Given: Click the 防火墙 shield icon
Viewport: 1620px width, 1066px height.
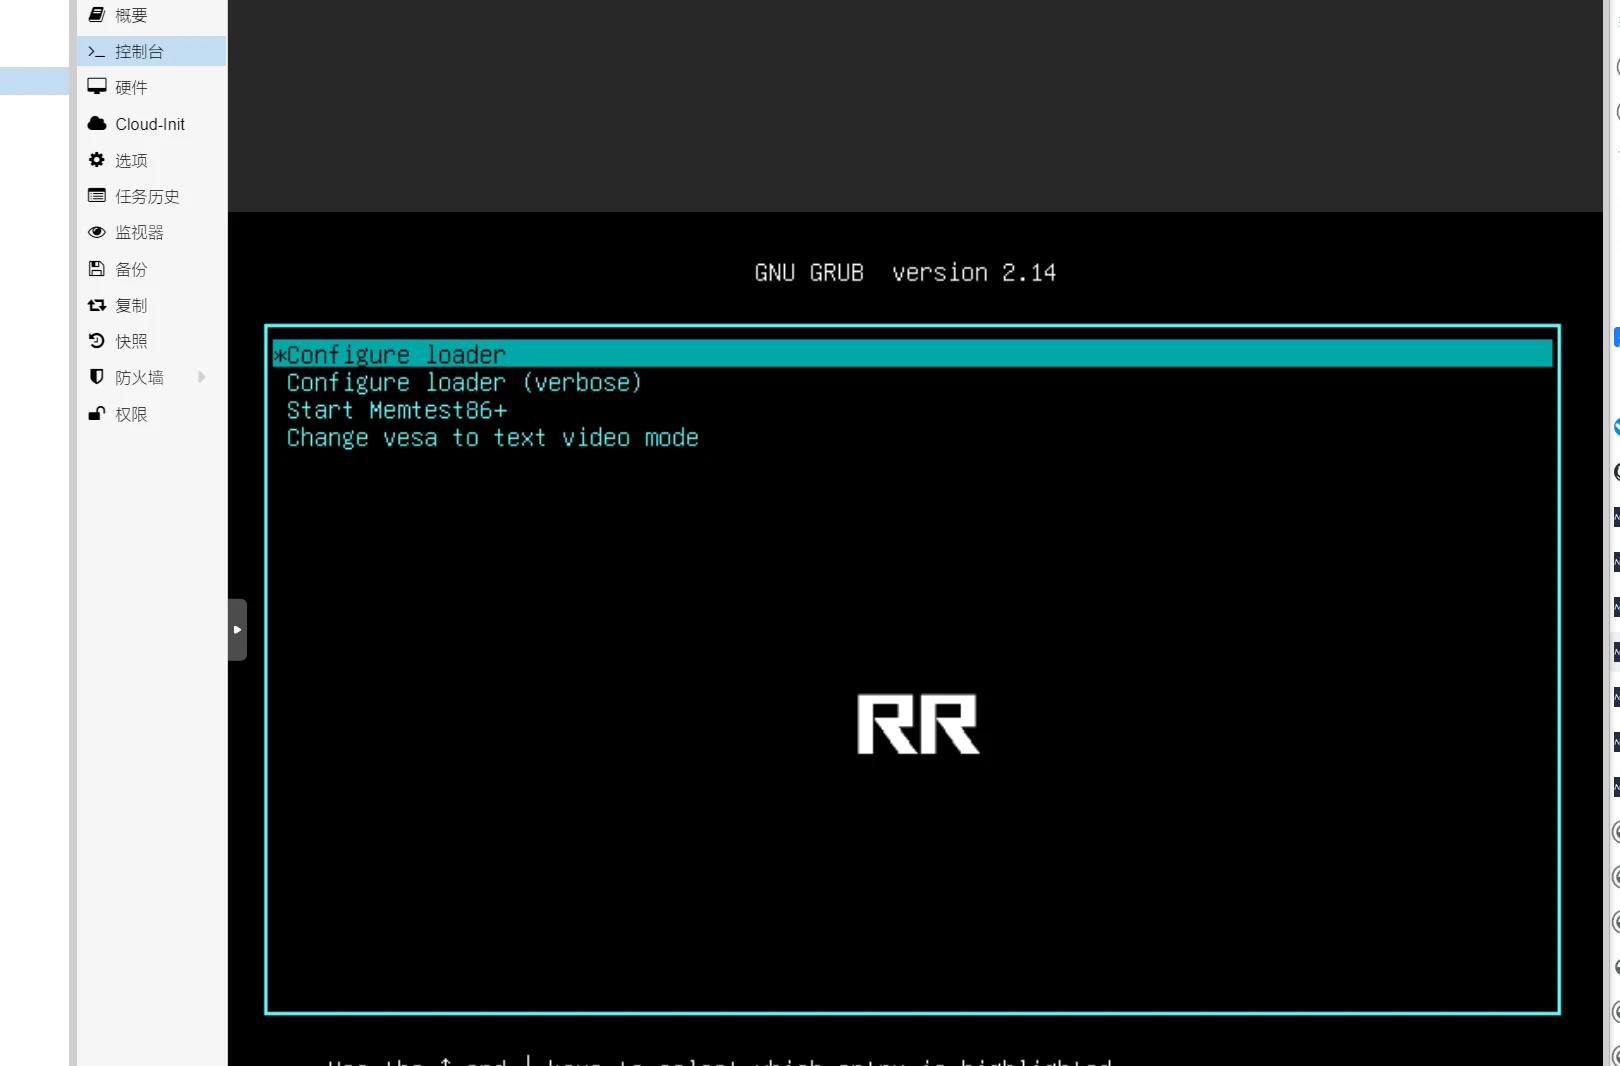Looking at the screenshot, I should coord(97,377).
